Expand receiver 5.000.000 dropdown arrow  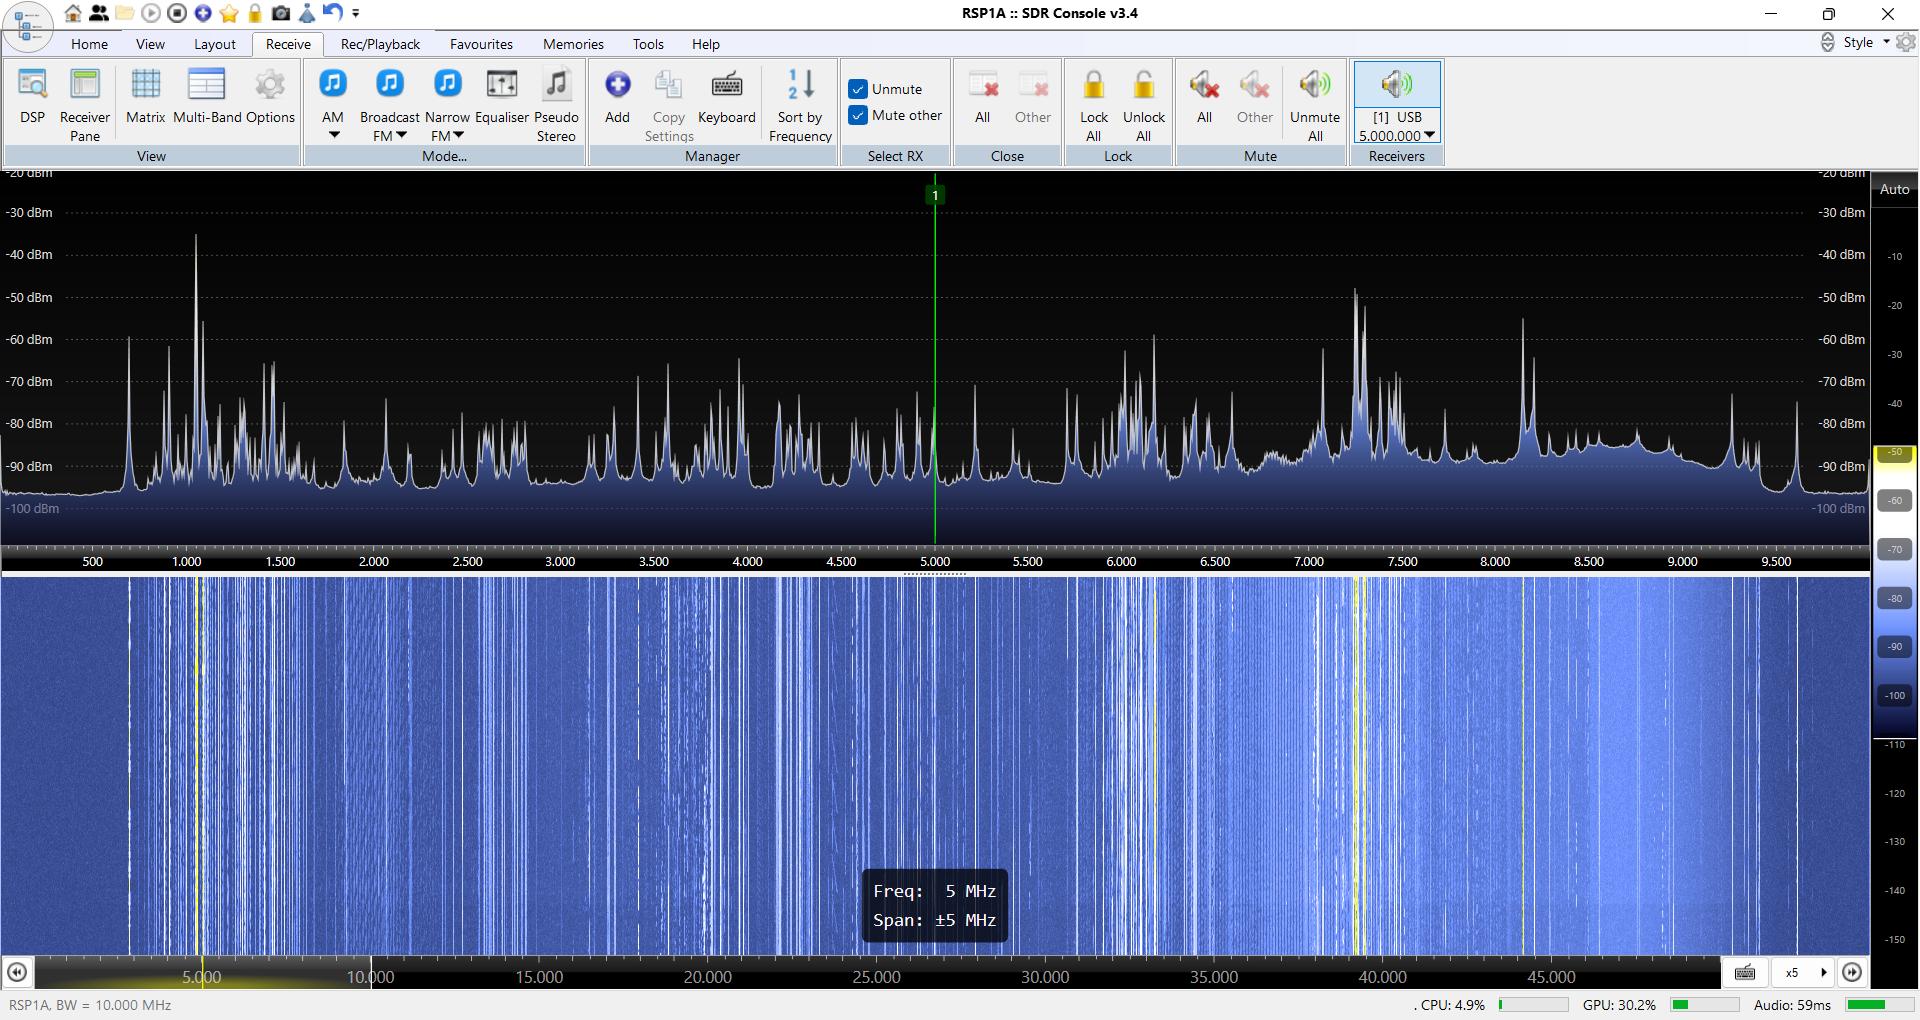pyautogui.click(x=1430, y=135)
